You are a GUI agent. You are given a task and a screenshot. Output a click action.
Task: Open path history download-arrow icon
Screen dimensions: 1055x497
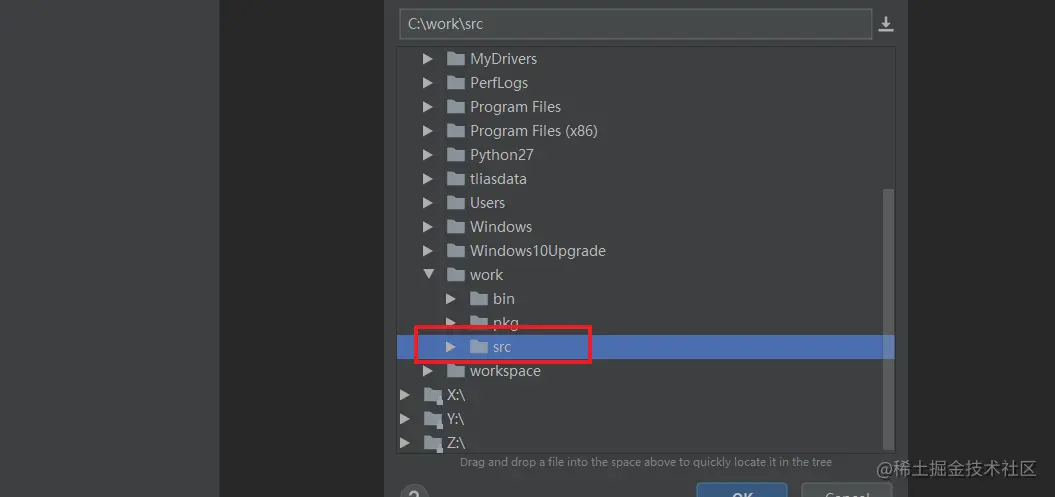886,24
